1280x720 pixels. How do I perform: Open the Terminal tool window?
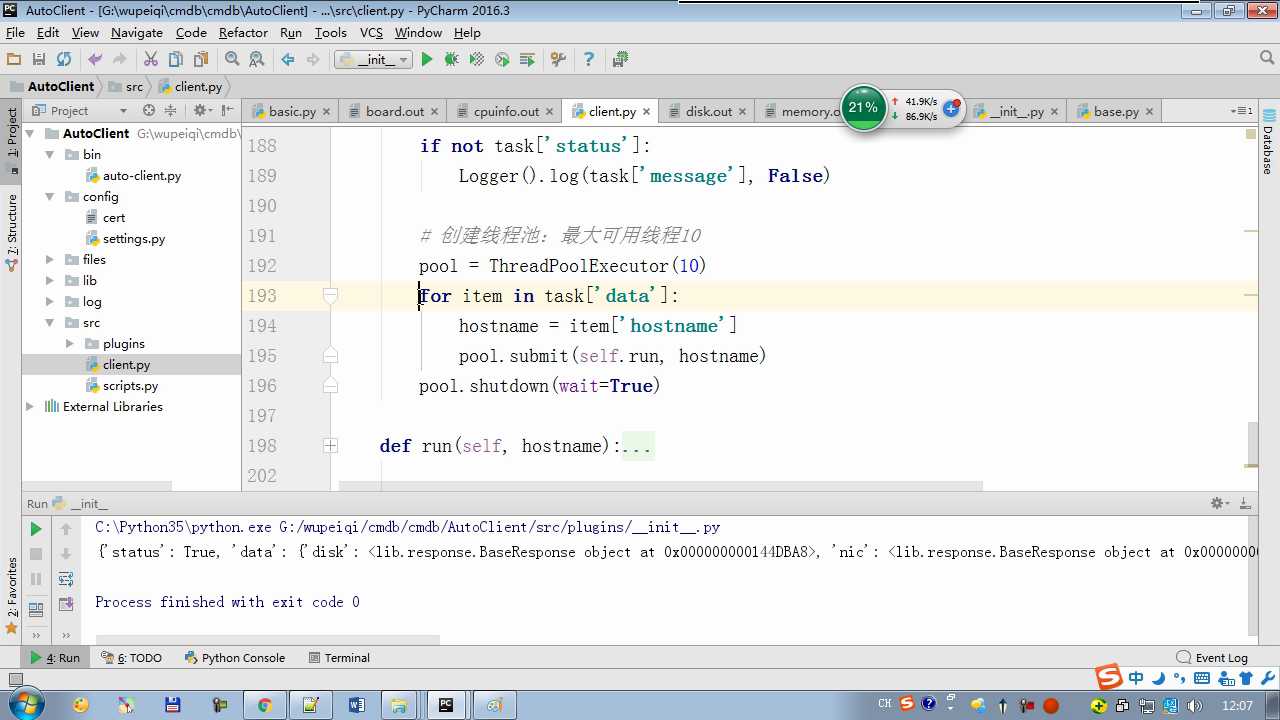[x=339, y=658]
